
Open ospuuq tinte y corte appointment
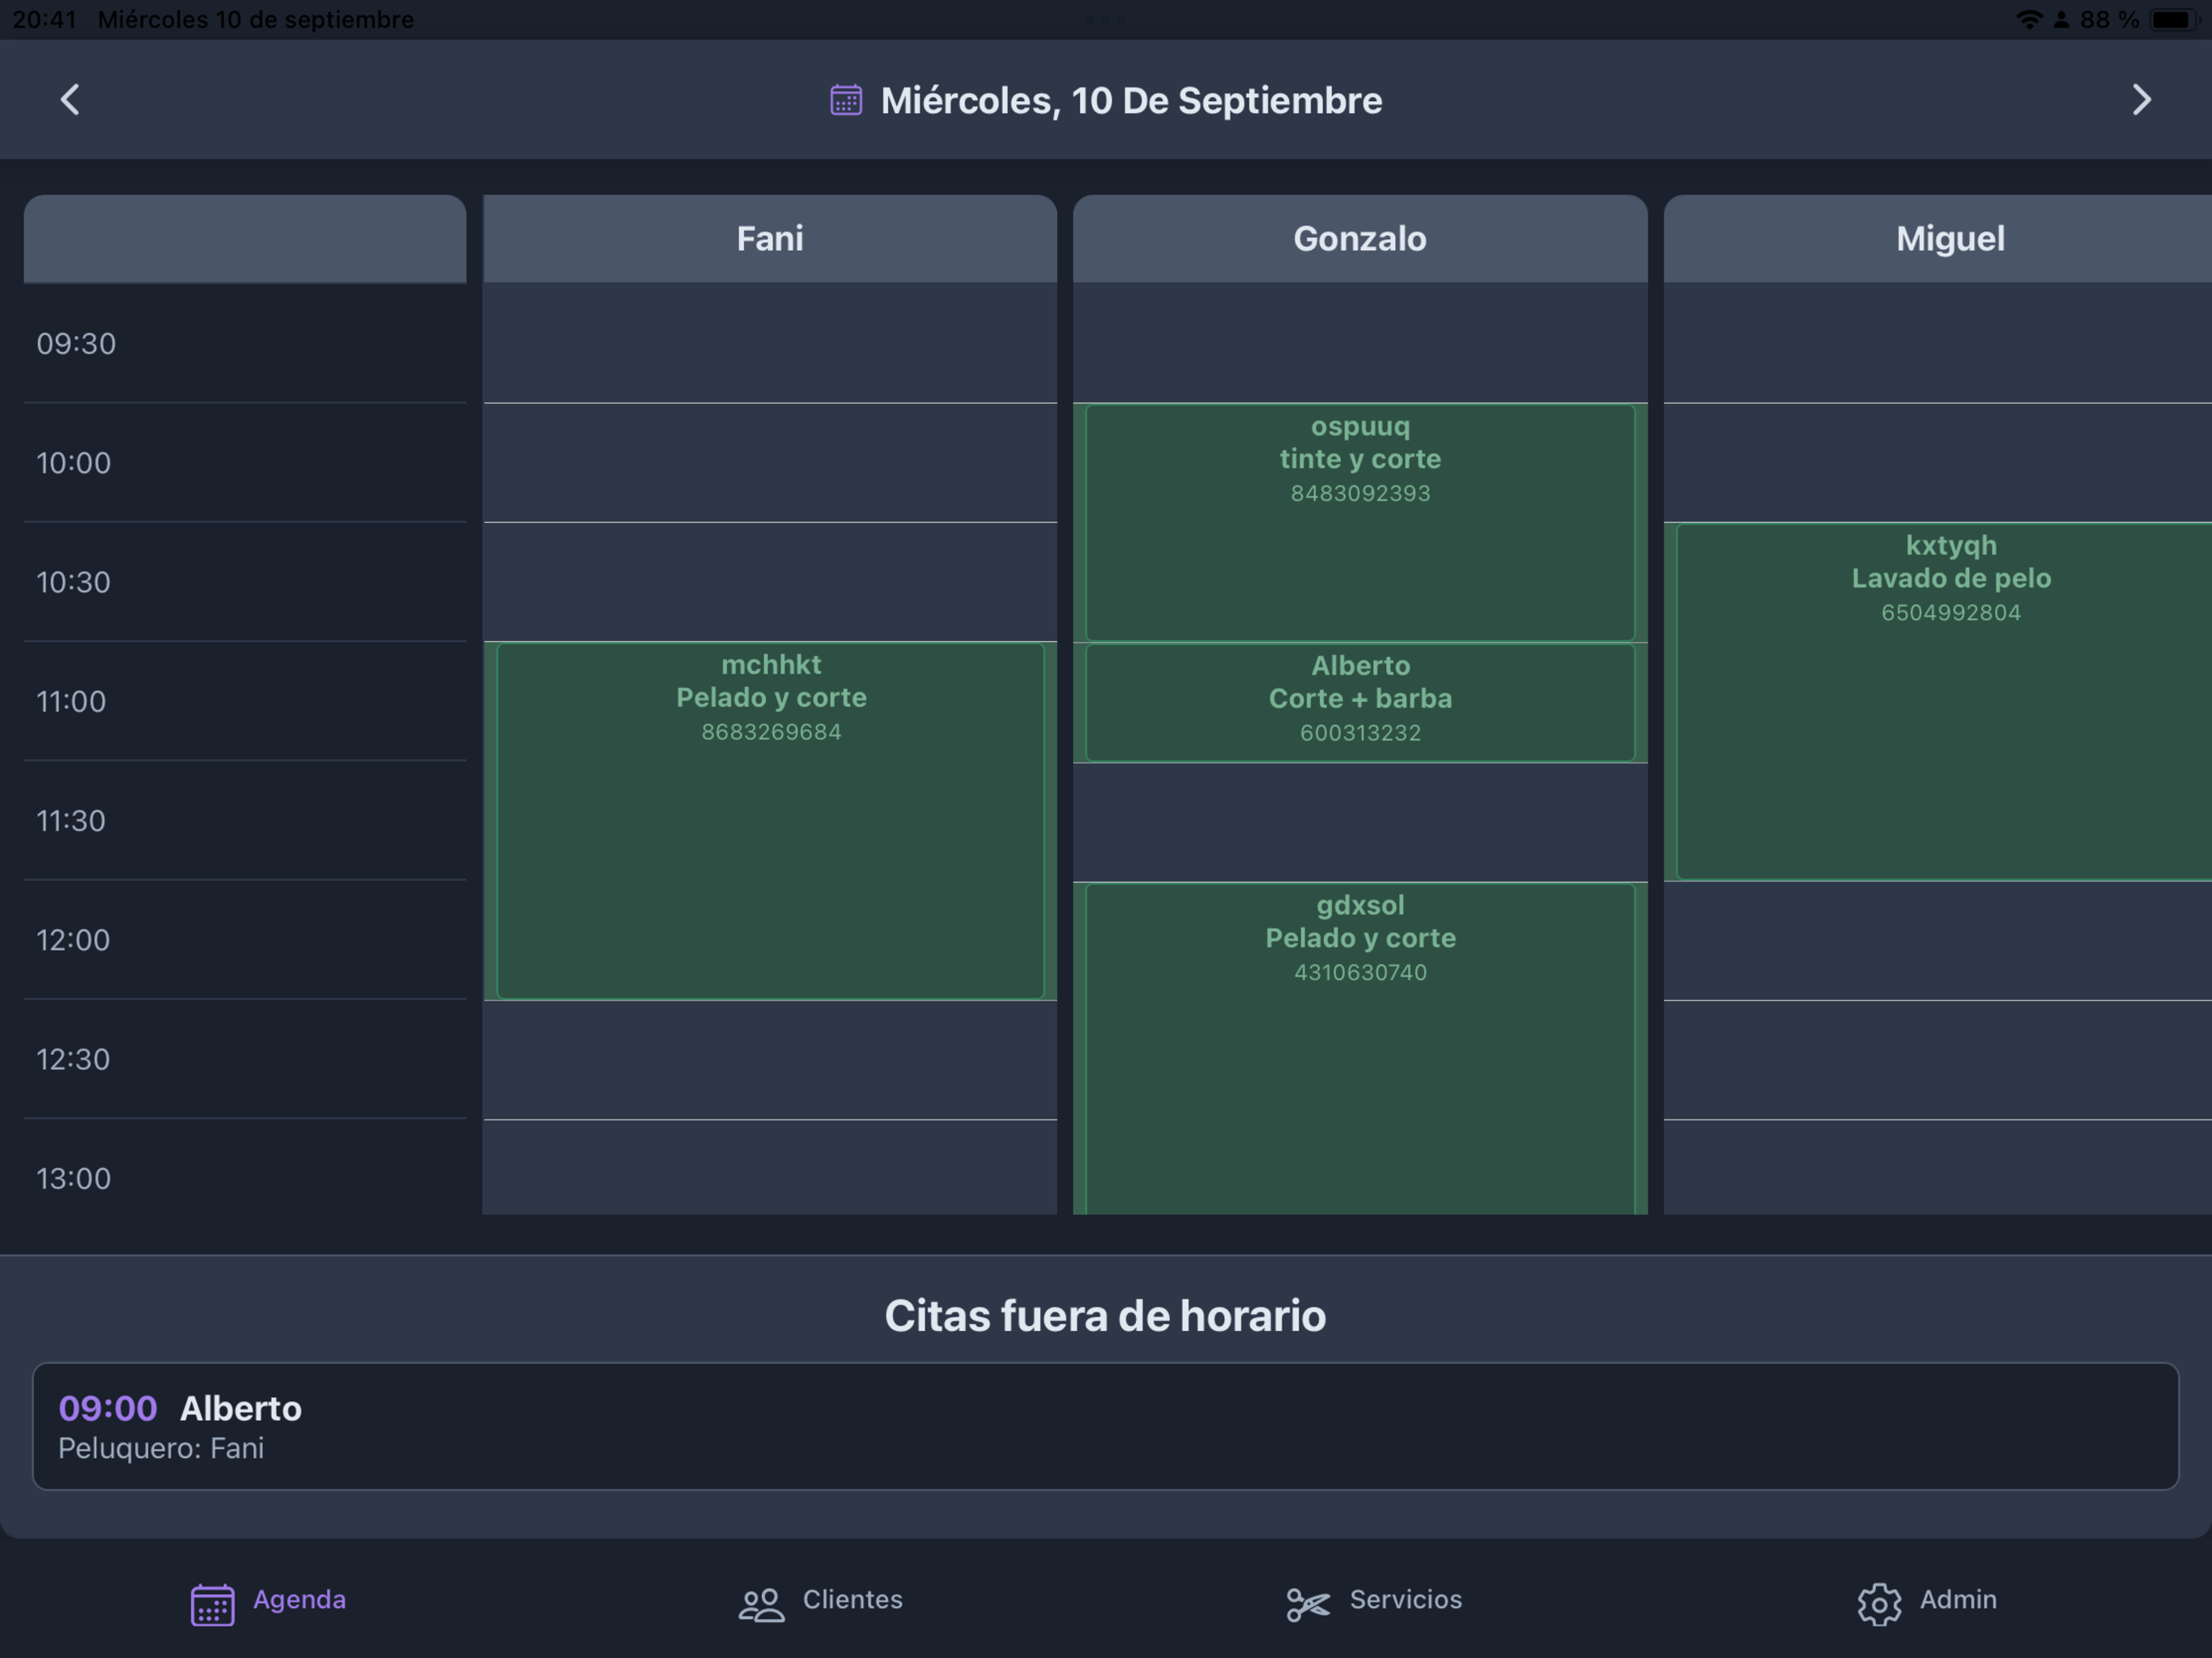(1360, 522)
